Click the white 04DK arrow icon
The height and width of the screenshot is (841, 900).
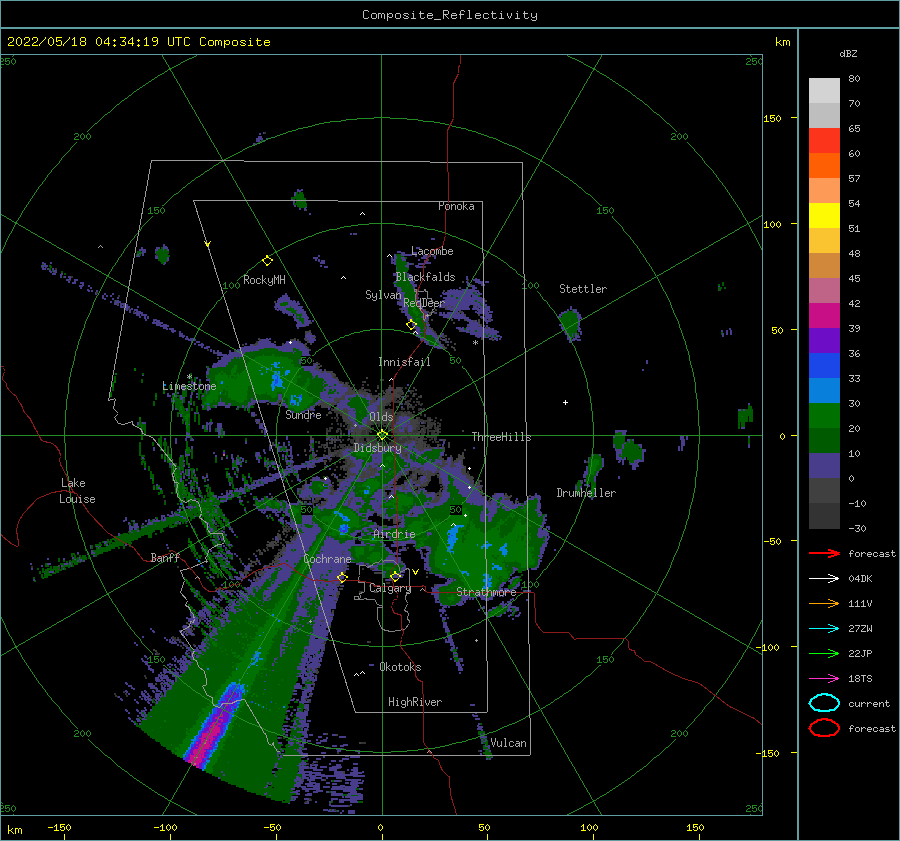[824, 579]
